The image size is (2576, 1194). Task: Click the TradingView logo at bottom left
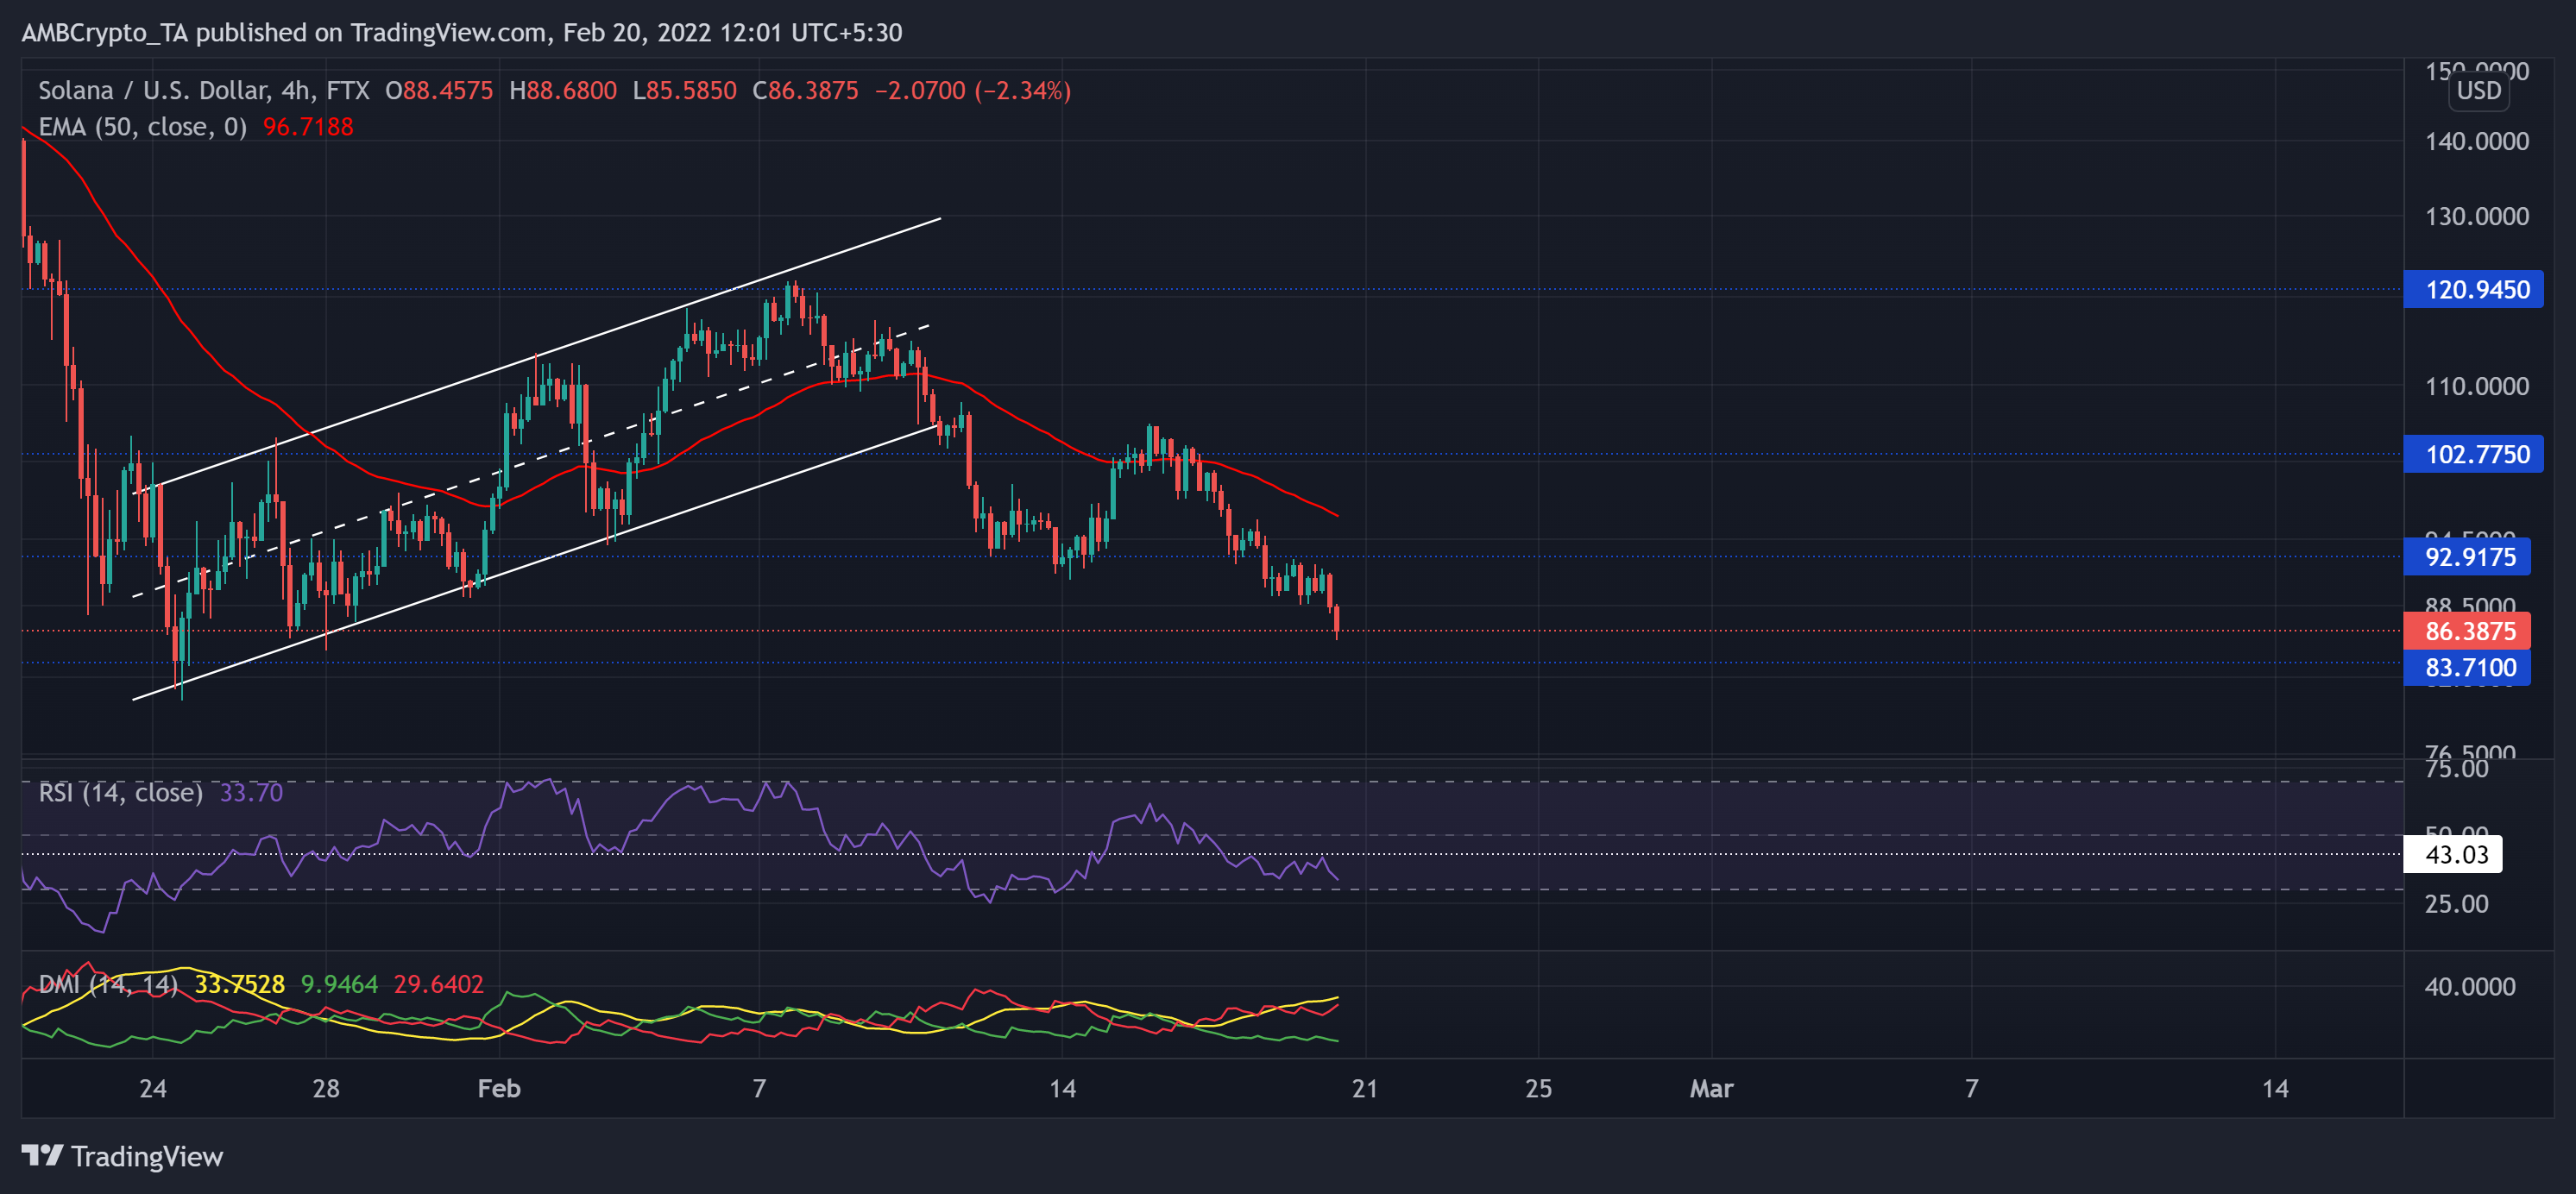pos(122,1156)
